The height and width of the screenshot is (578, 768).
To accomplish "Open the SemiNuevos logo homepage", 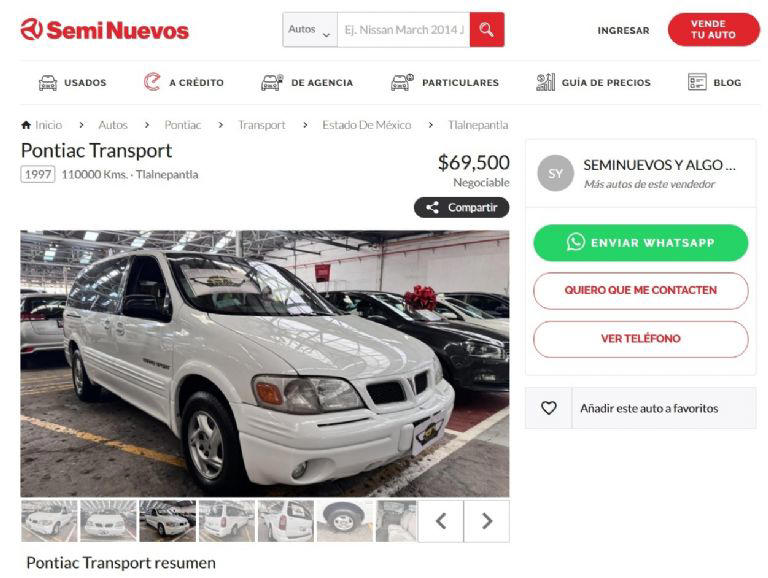I will (104, 30).
